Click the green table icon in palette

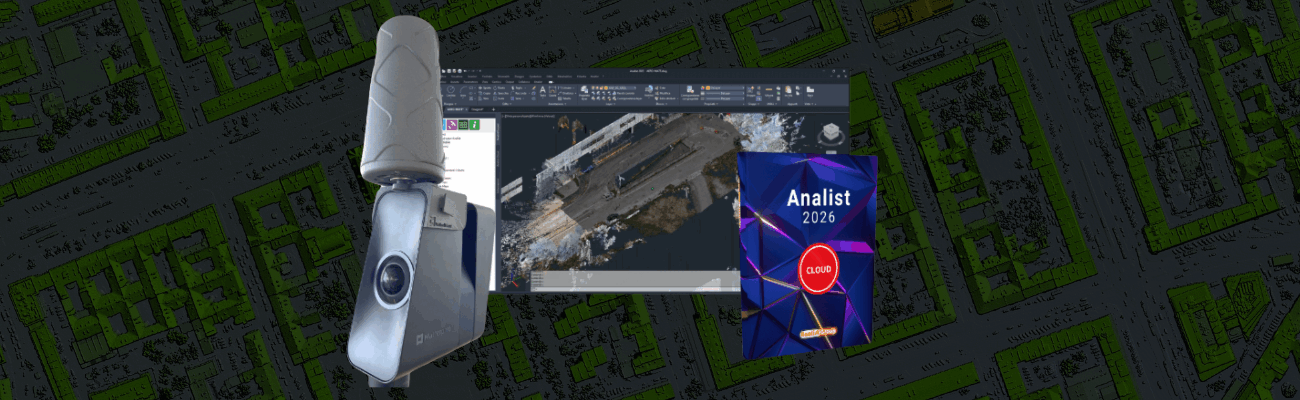pos(463,125)
